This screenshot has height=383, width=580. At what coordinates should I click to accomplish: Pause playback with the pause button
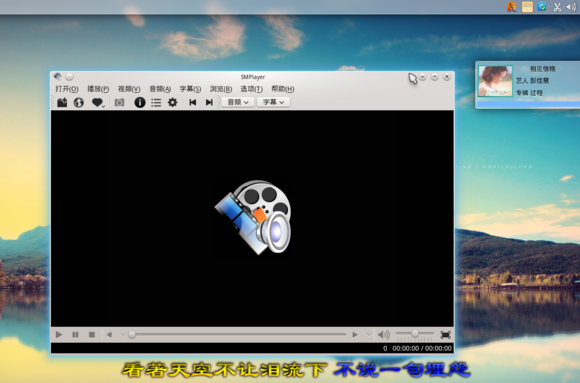pos(75,335)
